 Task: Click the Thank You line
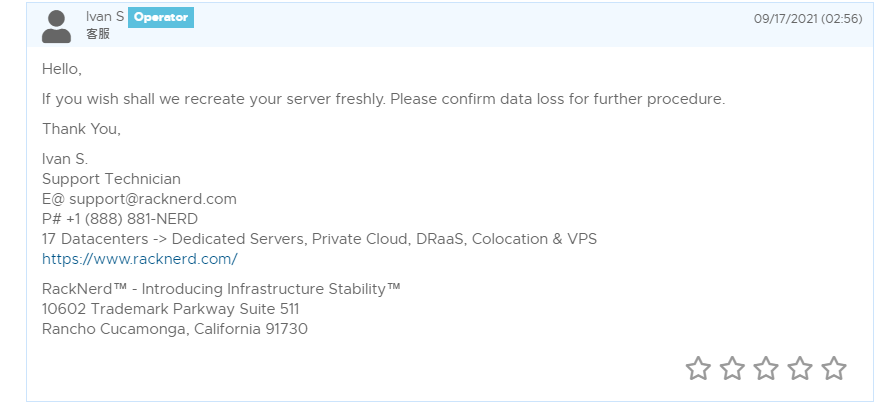click(81, 129)
